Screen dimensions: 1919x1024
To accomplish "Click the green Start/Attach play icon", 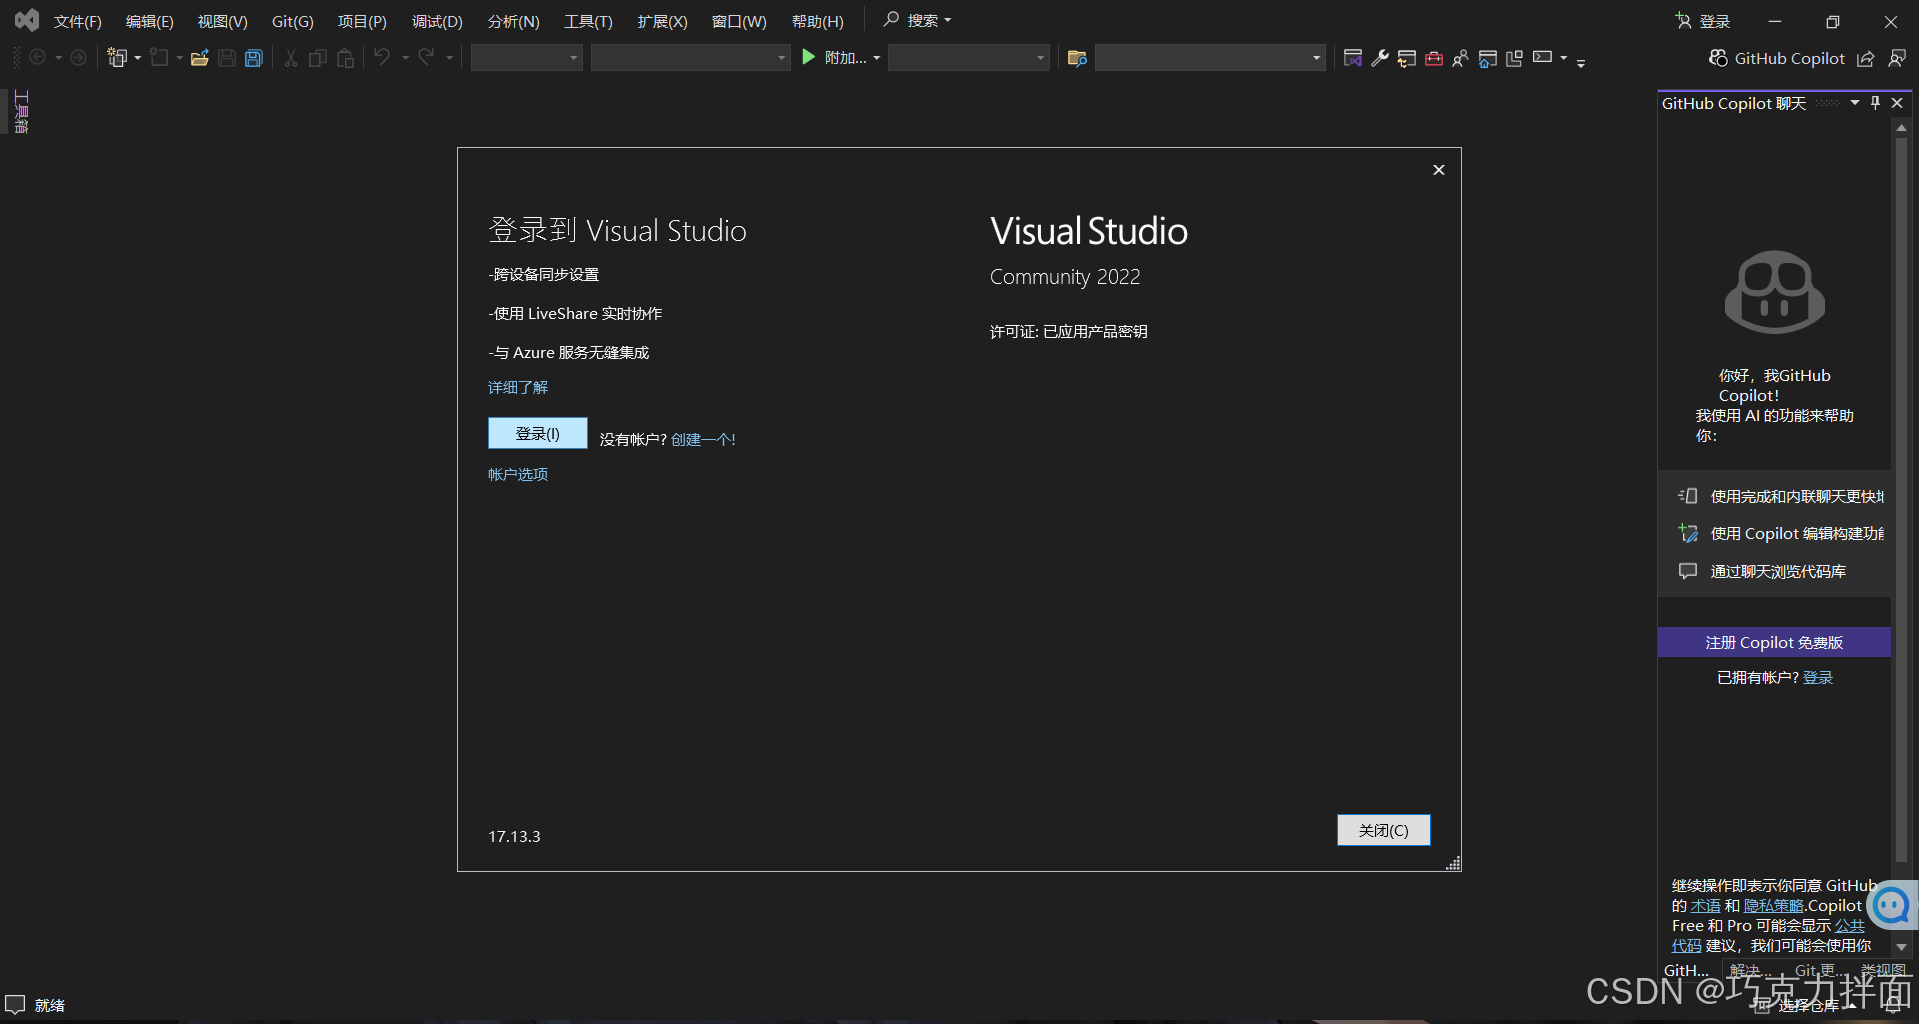I will tap(809, 58).
